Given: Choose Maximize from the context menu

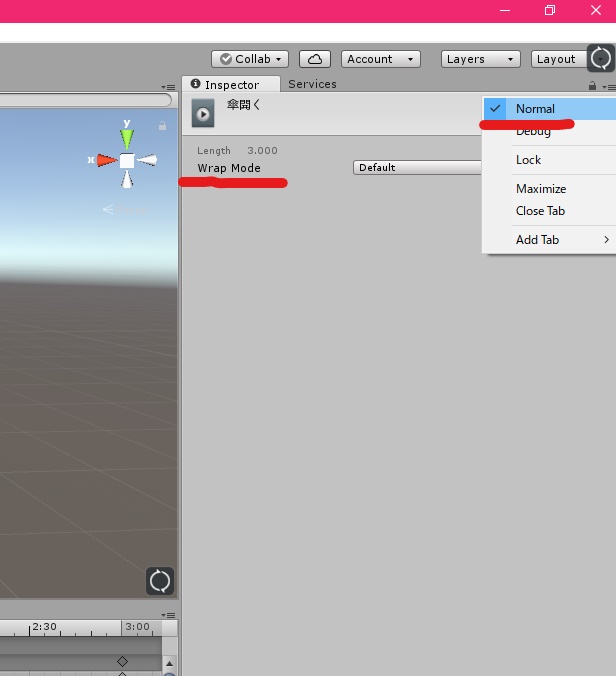Looking at the screenshot, I should click(549, 189).
